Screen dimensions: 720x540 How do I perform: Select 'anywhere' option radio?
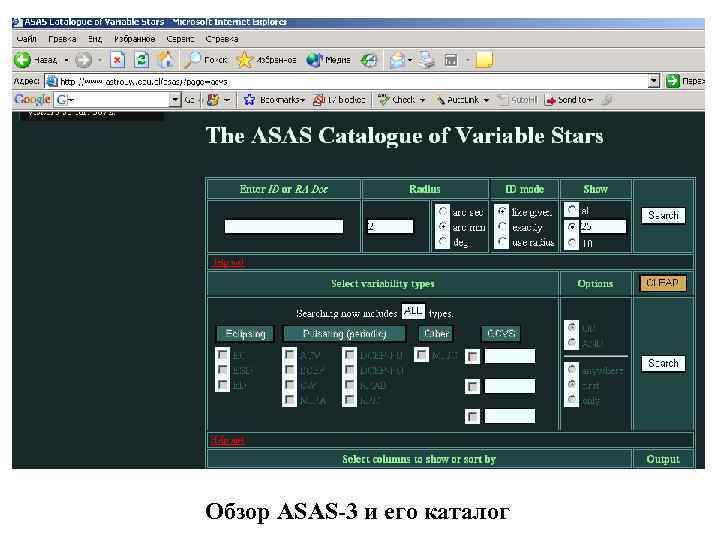point(572,369)
